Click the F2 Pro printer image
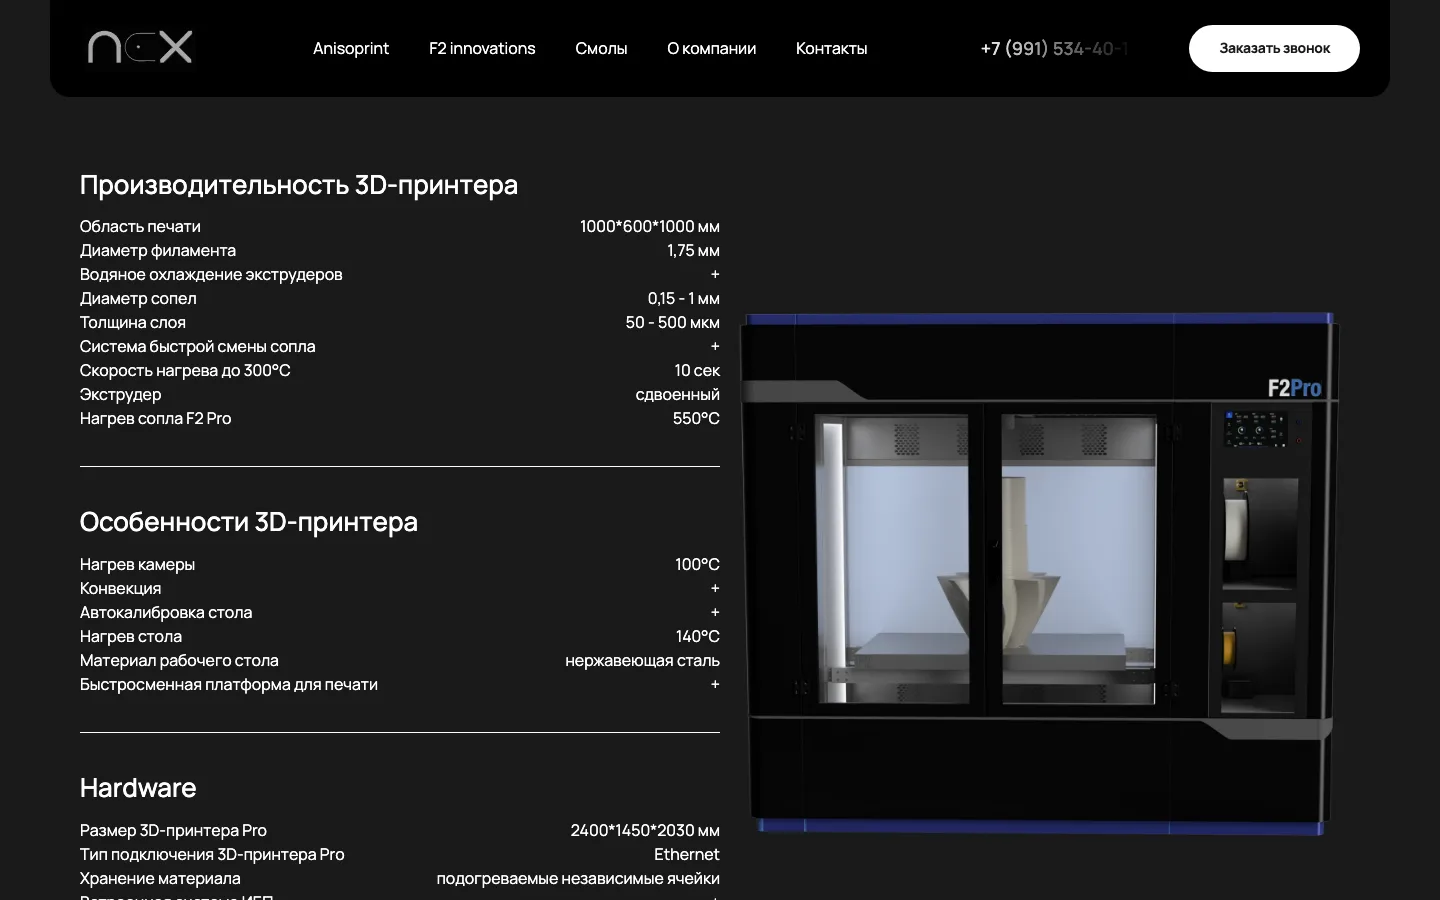This screenshot has height=900, width=1440. pyautogui.click(x=1039, y=574)
